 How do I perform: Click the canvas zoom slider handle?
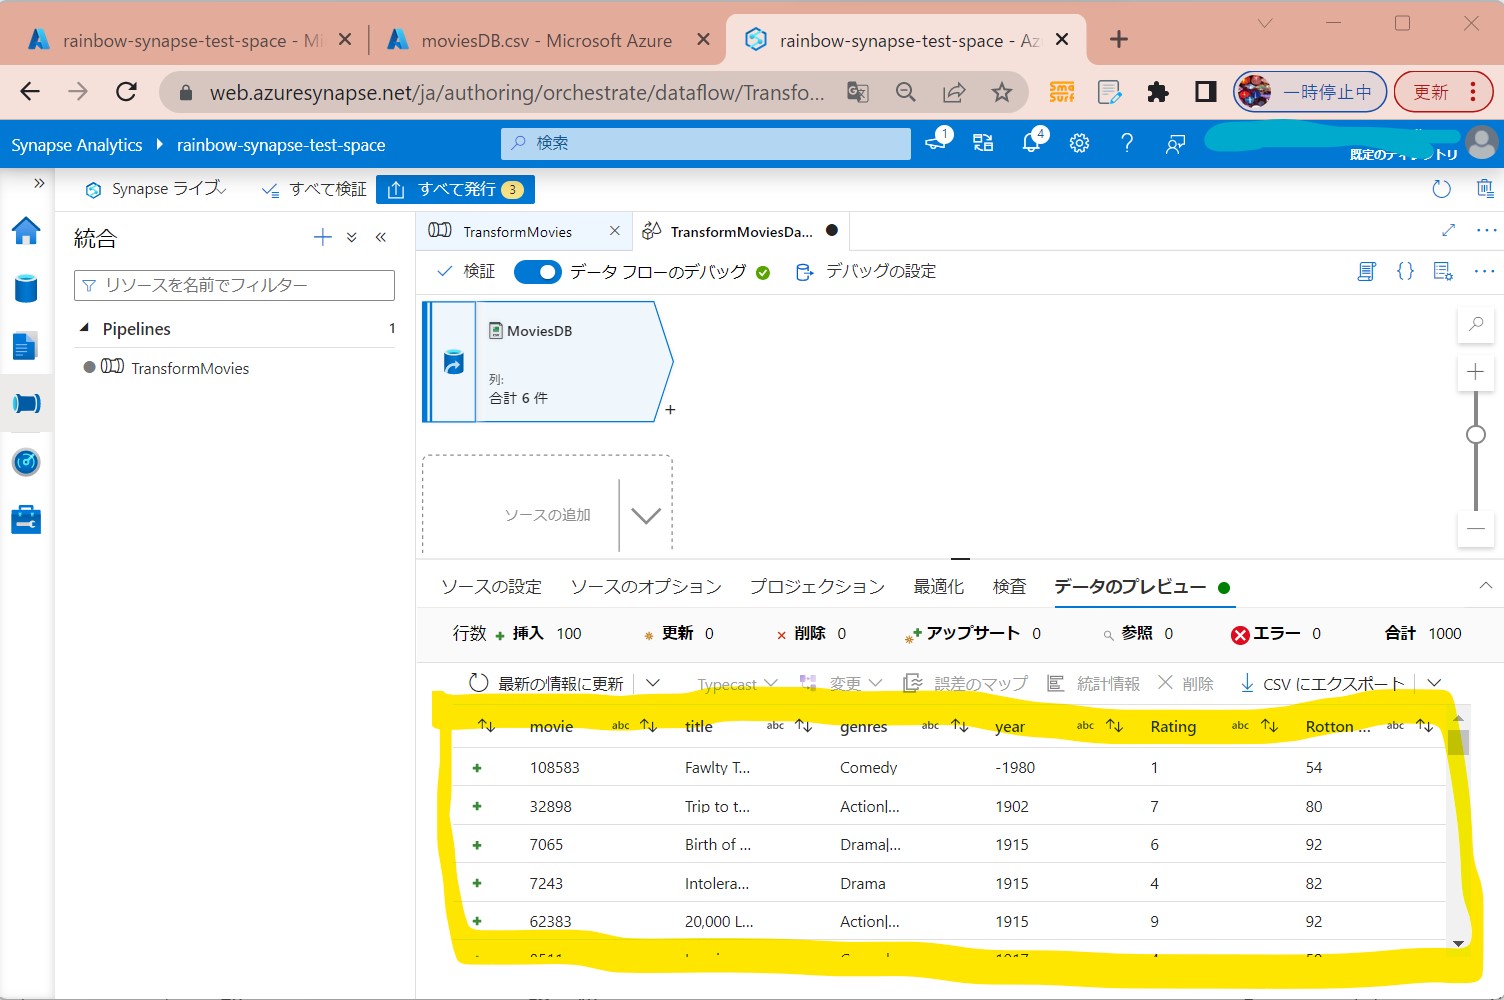pyautogui.click(x=1476, y=434)
